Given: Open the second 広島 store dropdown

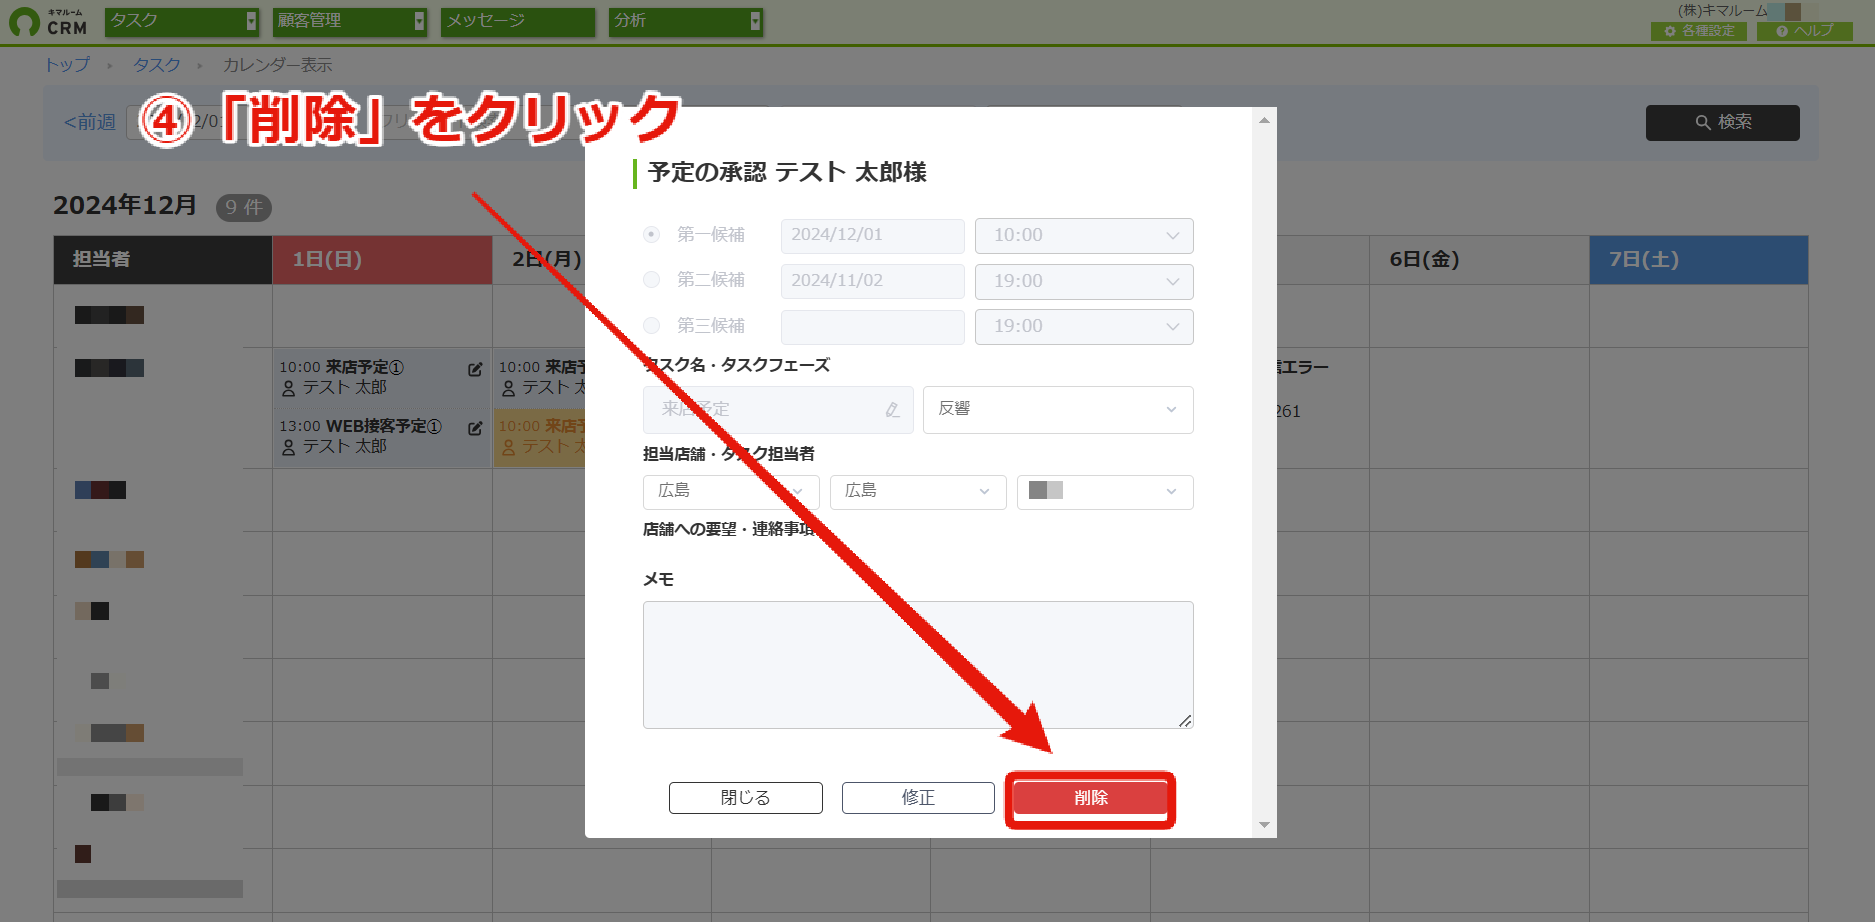Looking at the screenshot, I should 918,492.
